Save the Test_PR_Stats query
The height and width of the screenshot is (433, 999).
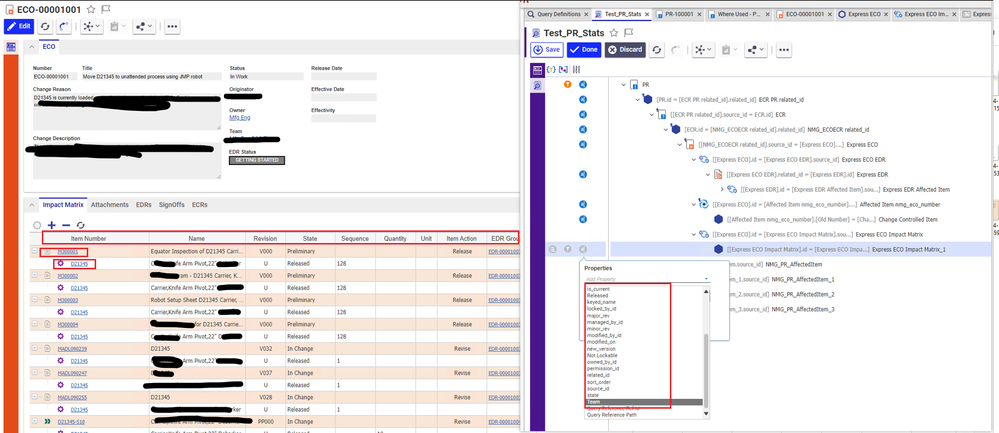click(x=546, y=49)
